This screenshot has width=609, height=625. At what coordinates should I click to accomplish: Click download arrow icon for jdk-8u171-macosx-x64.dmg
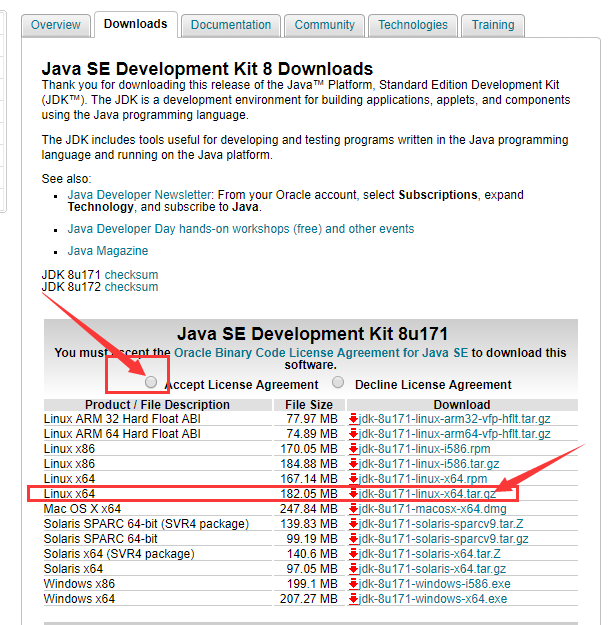click(x=353, y=509)
